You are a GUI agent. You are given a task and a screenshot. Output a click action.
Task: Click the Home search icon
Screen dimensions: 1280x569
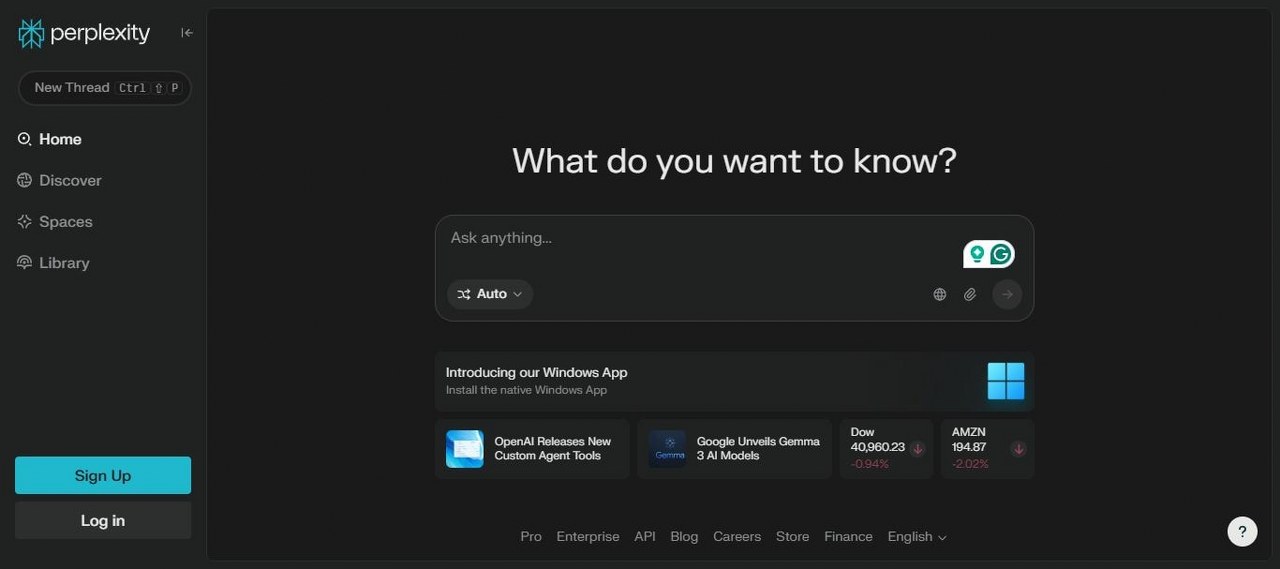[x=25, y=139]
